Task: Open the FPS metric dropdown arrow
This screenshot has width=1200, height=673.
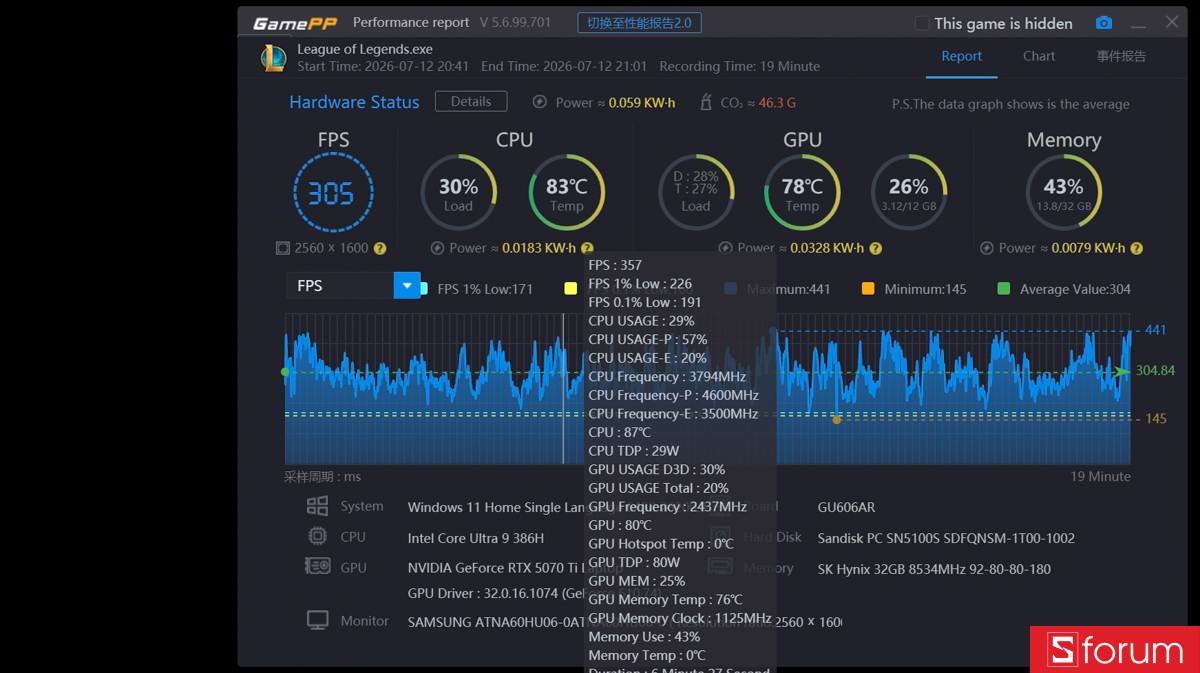Action: tap(407, 286)
